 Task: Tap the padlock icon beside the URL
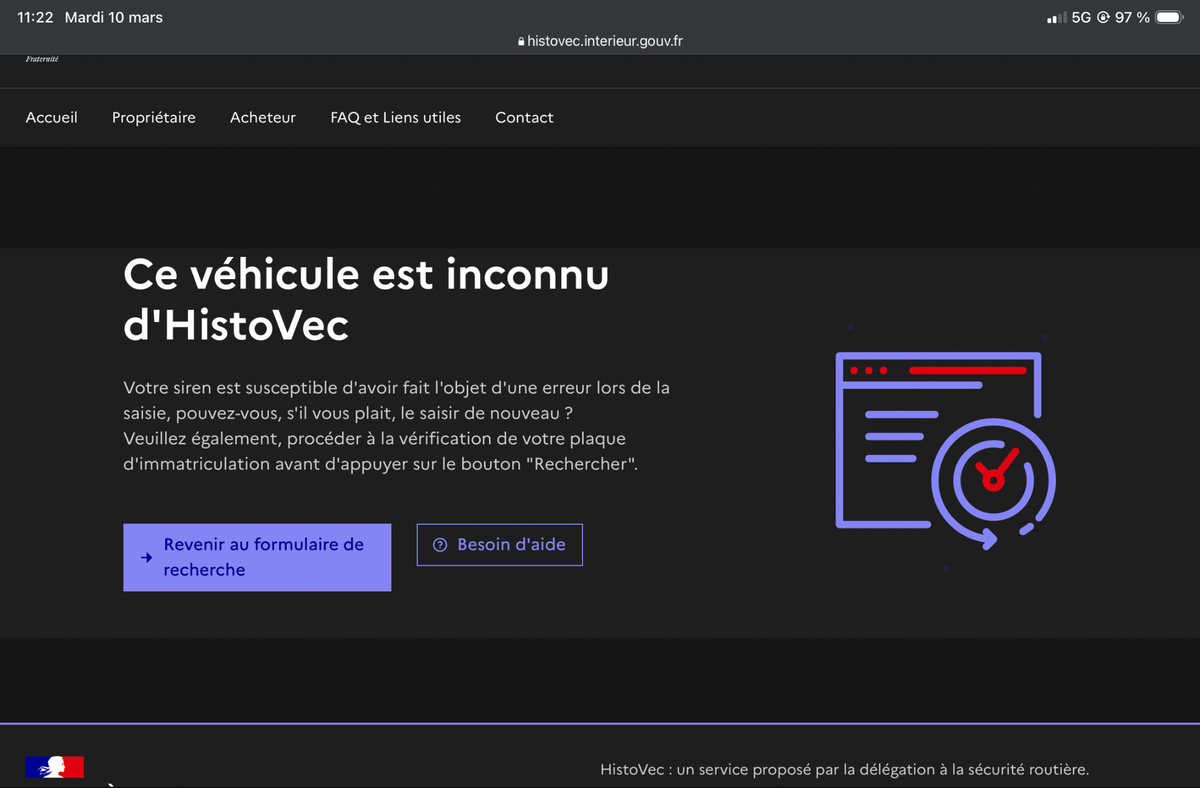(521, 42)
